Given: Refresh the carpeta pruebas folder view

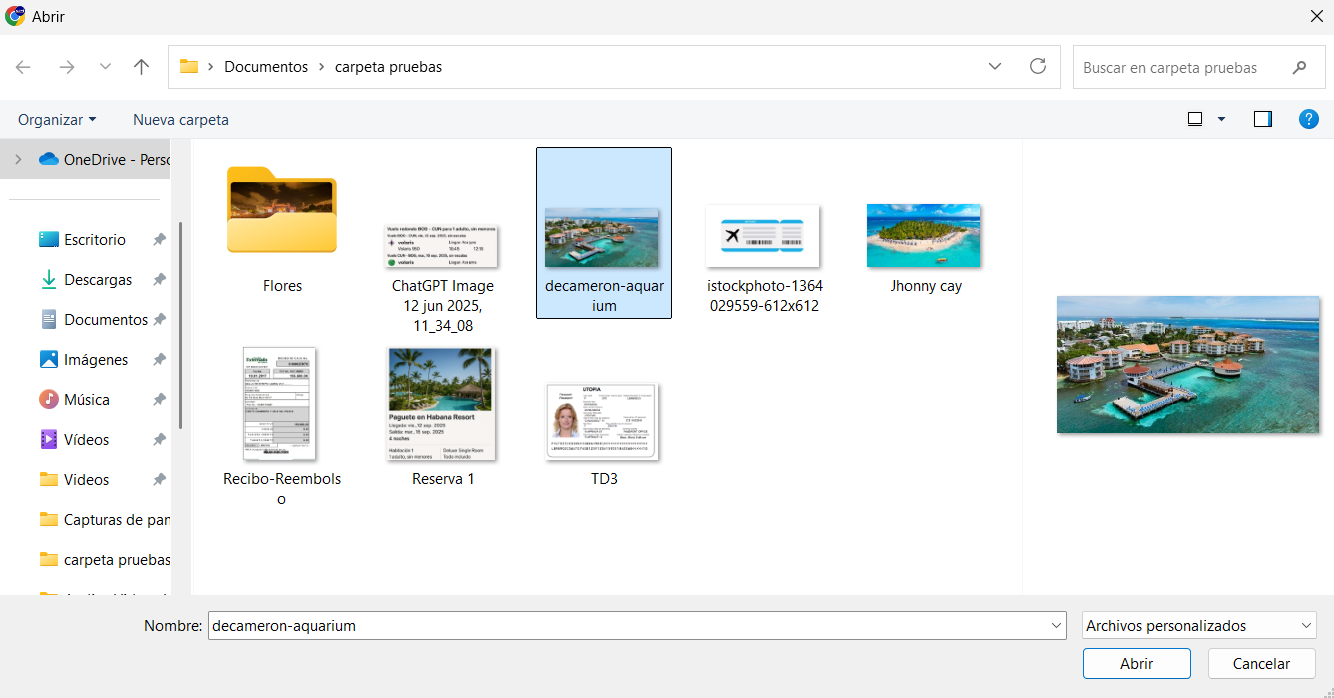Looking at the screenshot, I should [x=1038, y=67].
